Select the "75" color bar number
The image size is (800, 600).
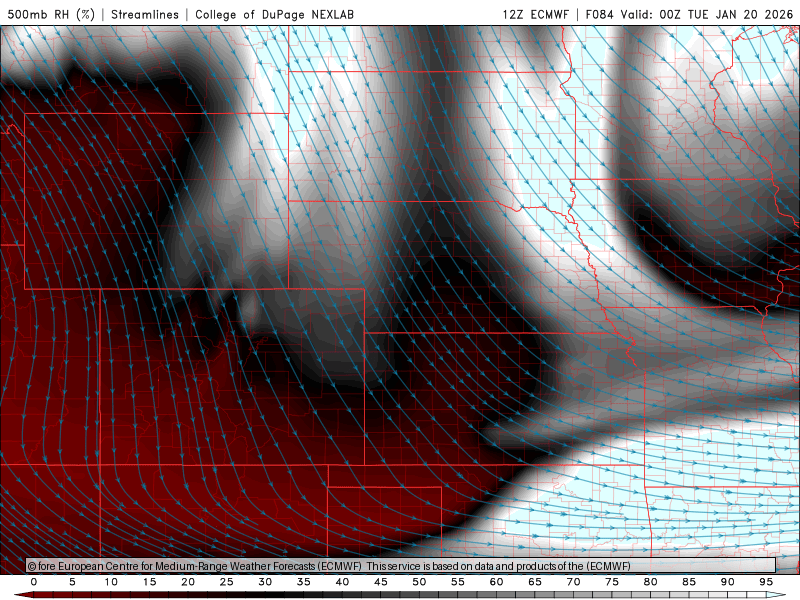click(x=611, y=582)
